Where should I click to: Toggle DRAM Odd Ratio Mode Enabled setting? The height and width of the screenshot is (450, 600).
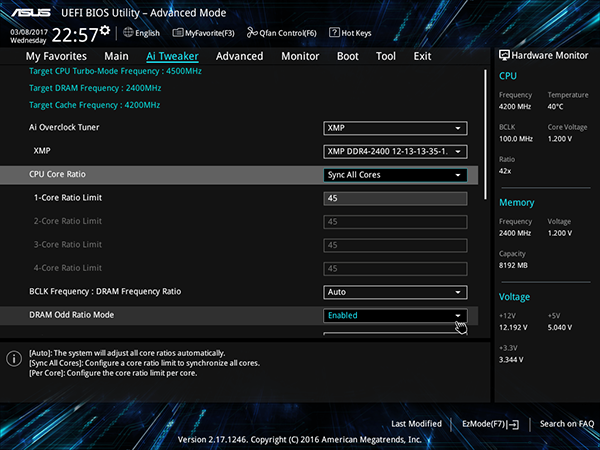(x=395, y=315)
